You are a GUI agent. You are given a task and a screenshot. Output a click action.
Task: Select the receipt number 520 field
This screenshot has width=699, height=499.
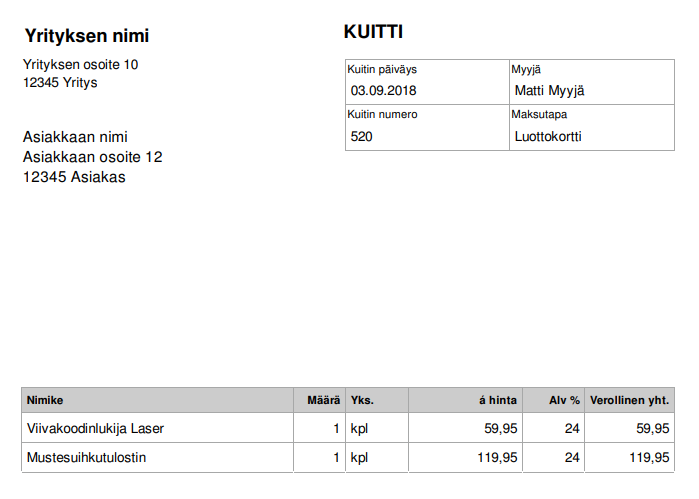(362, 136)
